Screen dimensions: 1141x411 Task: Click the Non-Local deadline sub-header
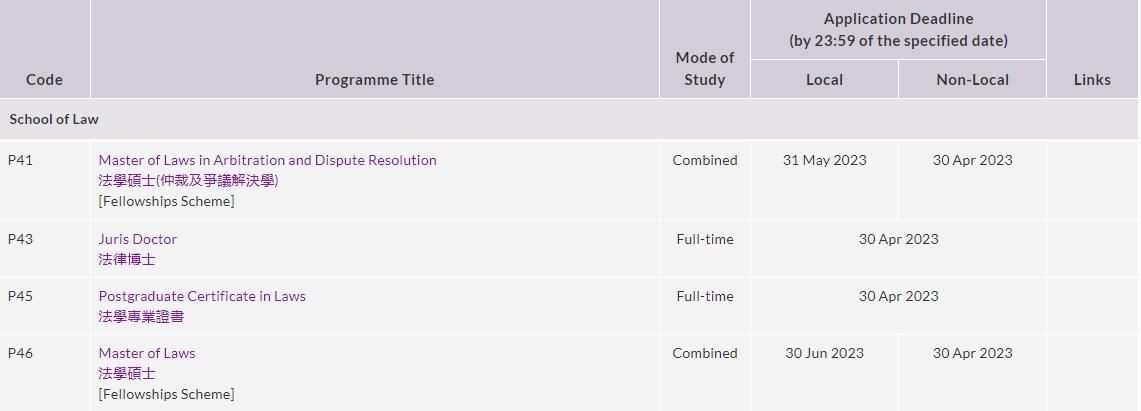coord(972,80)
